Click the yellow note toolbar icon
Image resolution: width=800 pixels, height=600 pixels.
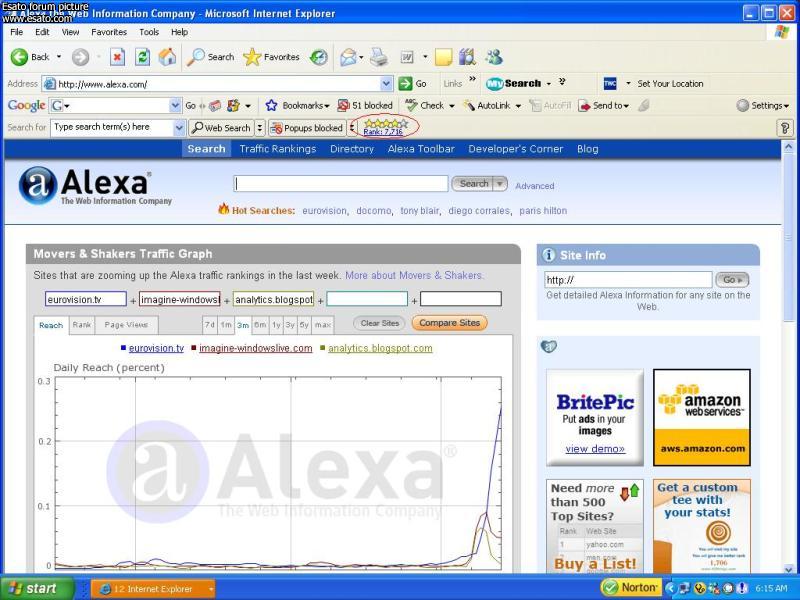(x=443, y=57)
